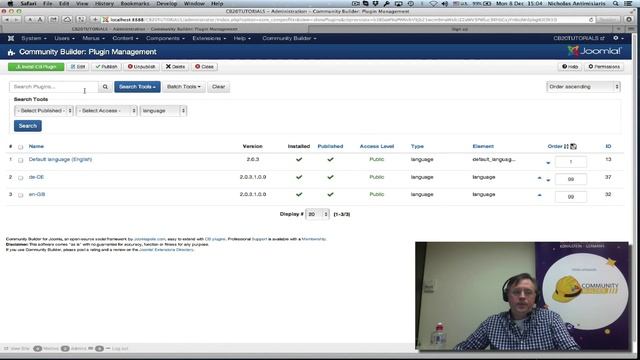This screenshot has height=360, width=640.
Task: Open the Select Published filter dropdown
Action: [44, 111]
